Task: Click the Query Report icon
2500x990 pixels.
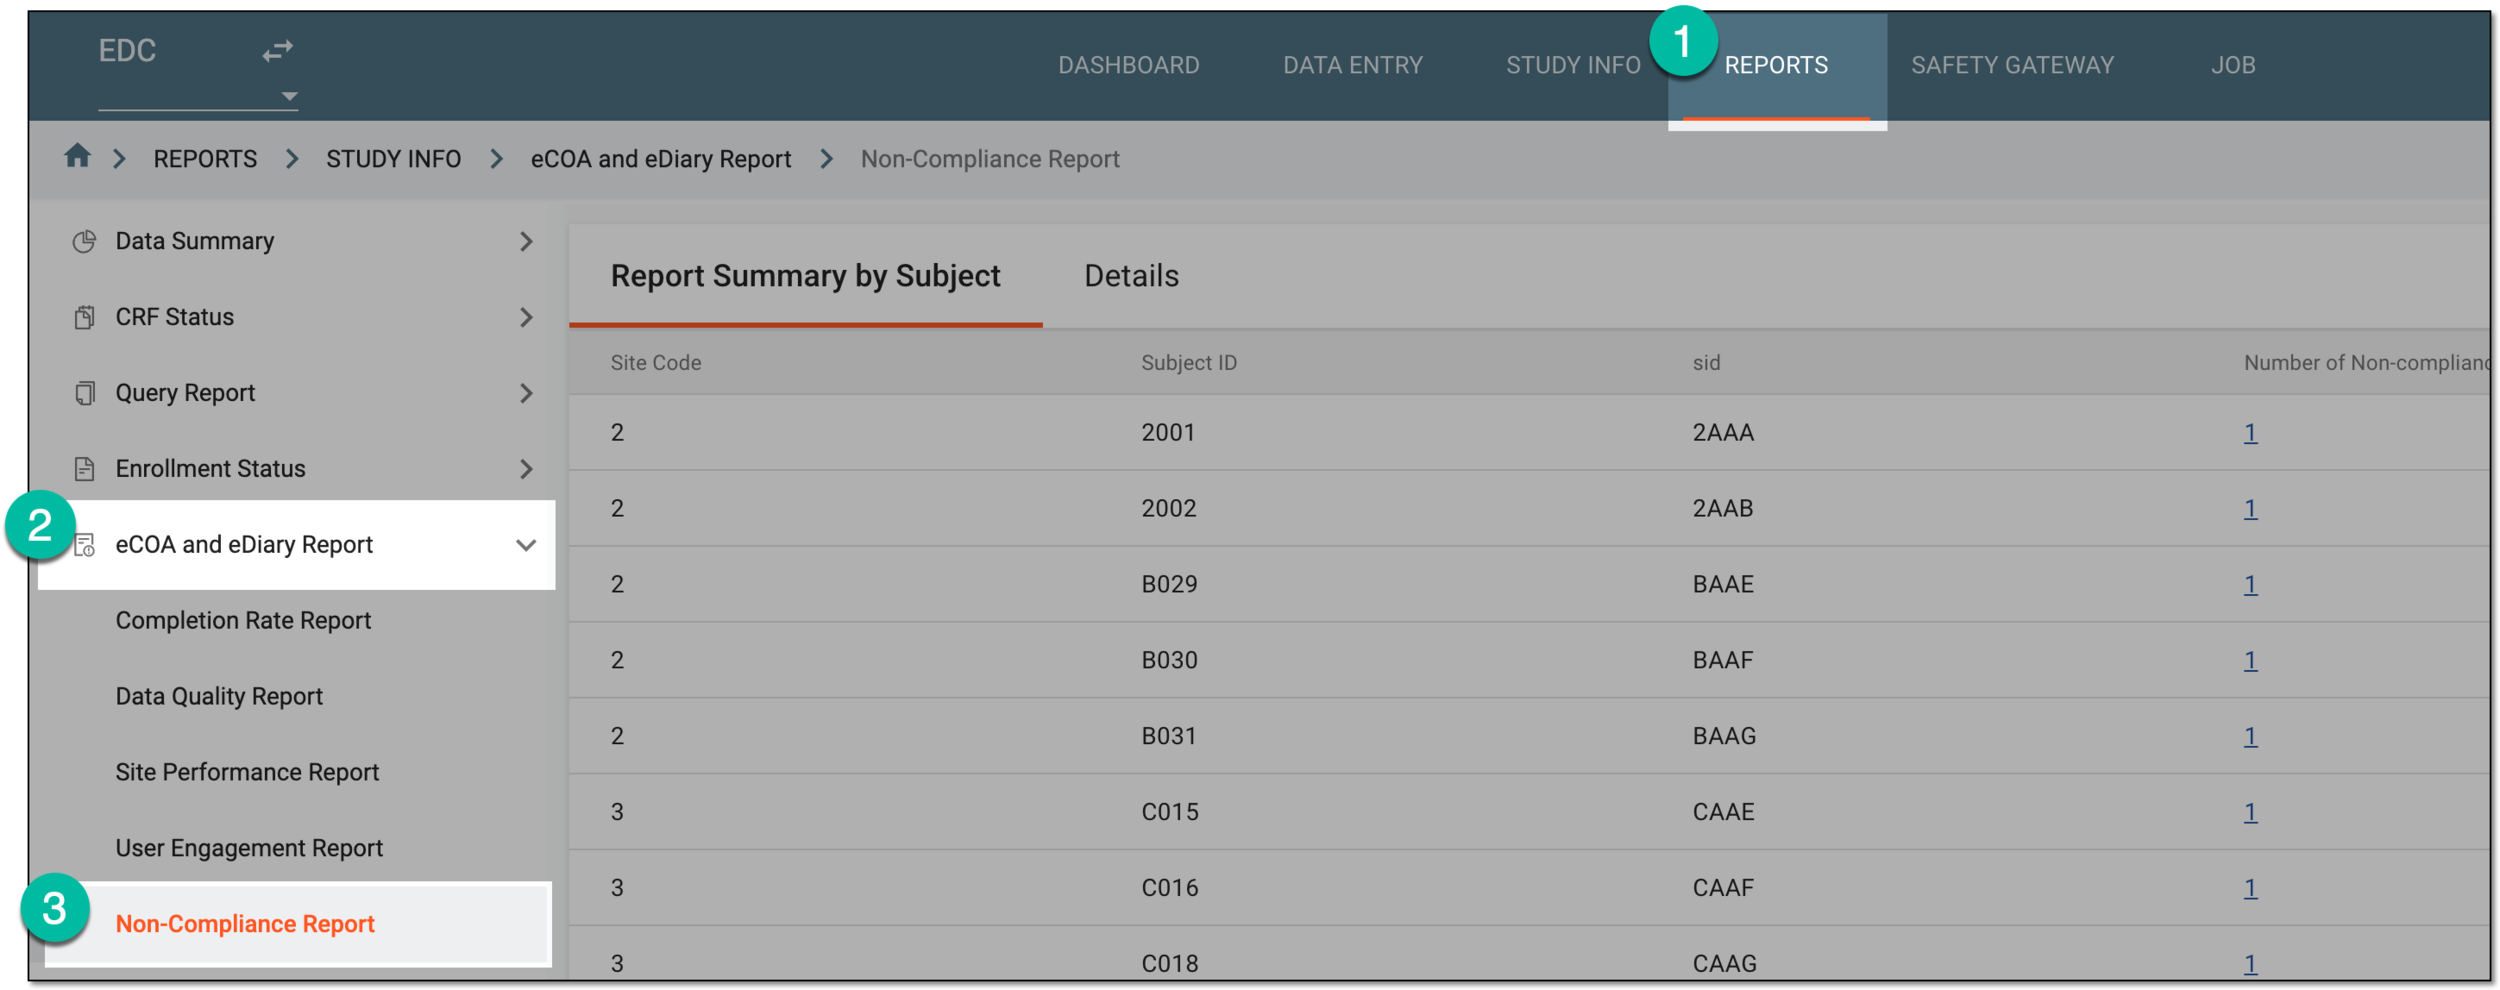Action: 84,393
